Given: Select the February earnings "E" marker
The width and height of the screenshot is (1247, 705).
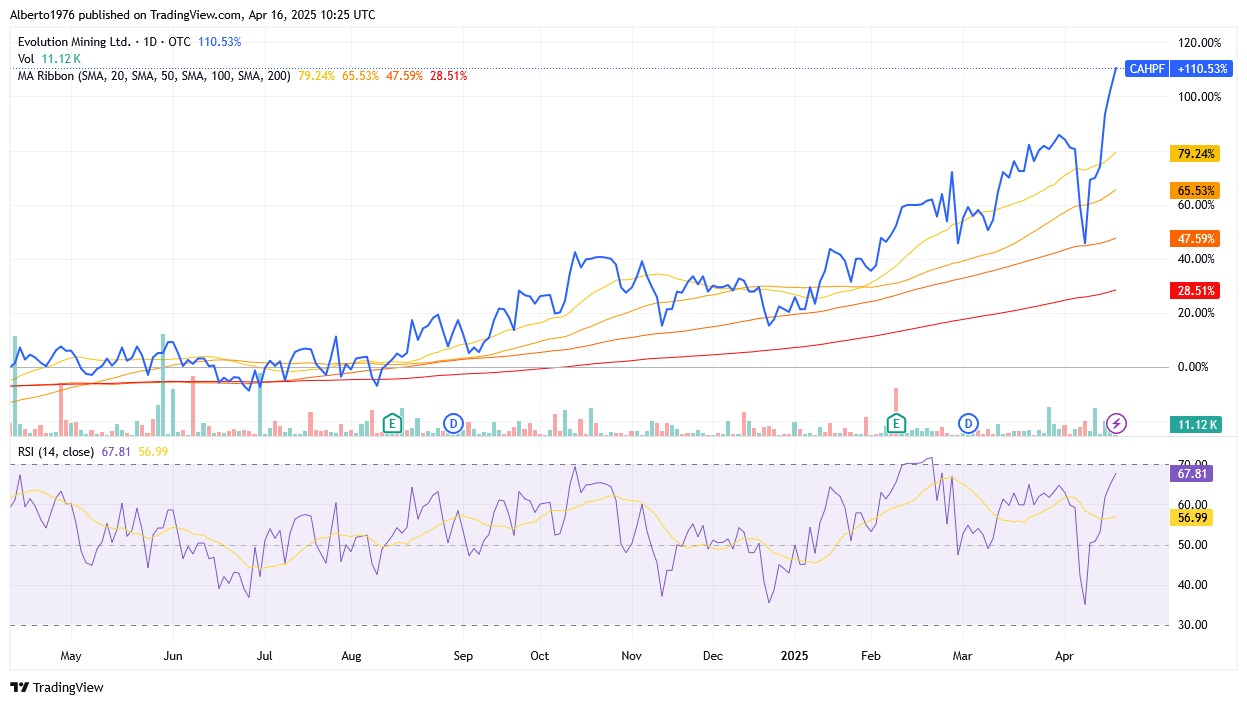Looking at the screenshot, I should pos(896,423).
